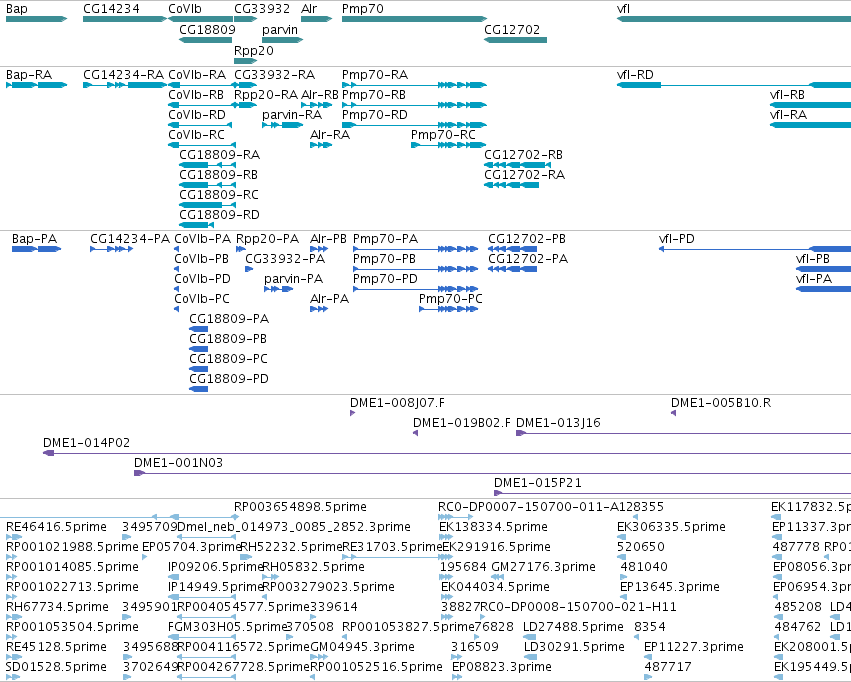Select the DME1-001N03 clone label

[x=179, y=463]
